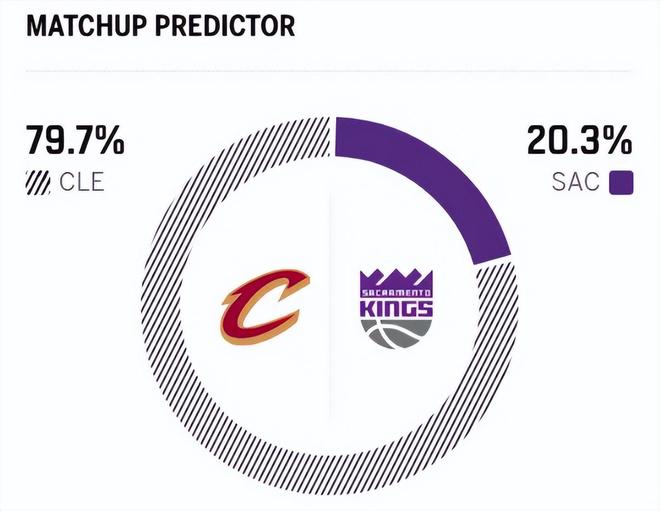Select the hatched CLE legend swatch
Viewport: 660px width, 511px height.
[x=39, y=183]
